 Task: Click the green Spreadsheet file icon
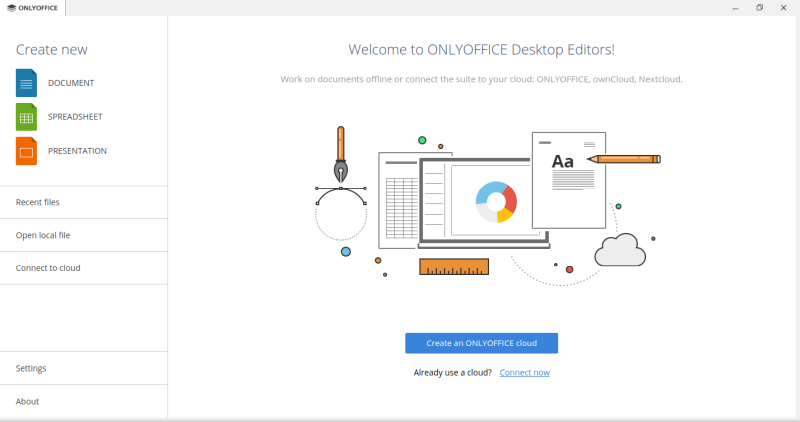[26, 117]
